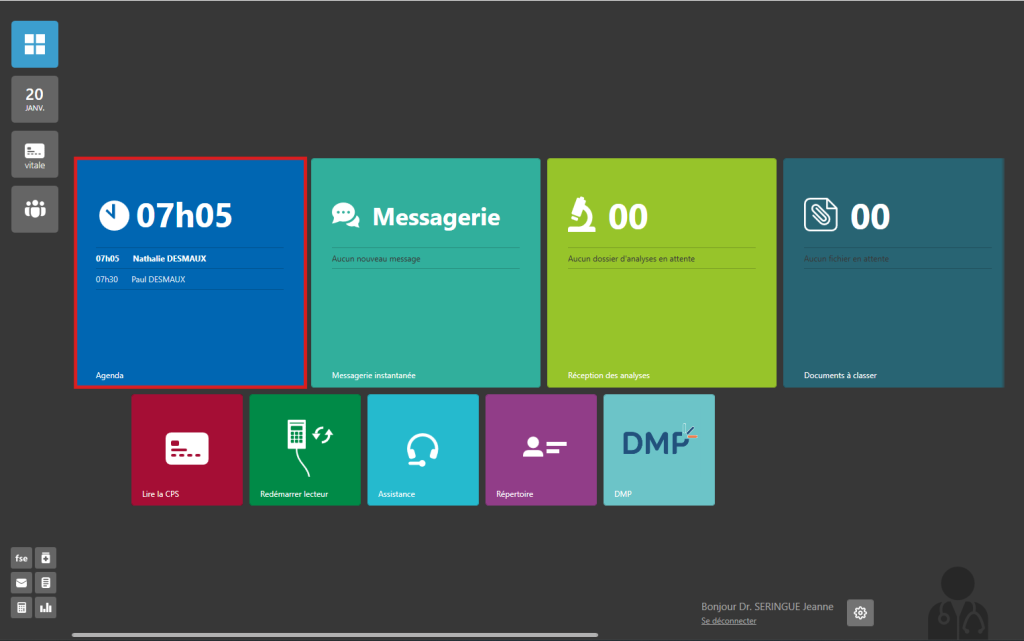The height and width of the screenshot is (641, 1024).
Task: Open the prescription medicine bottle icon
Action: point(45,558)
